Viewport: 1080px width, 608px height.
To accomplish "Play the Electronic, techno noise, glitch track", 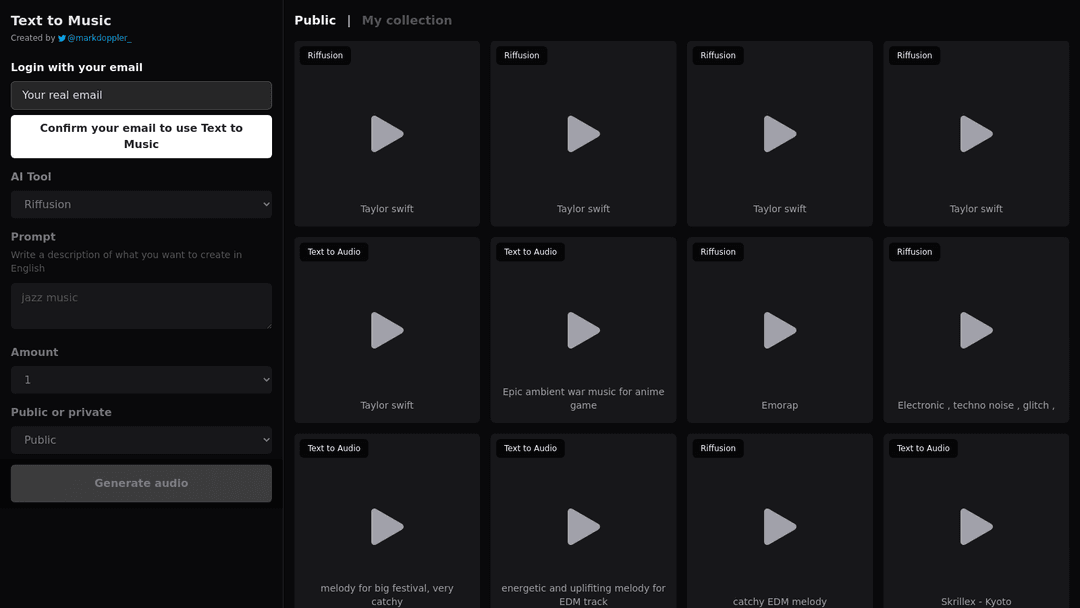I will point(976,331).
